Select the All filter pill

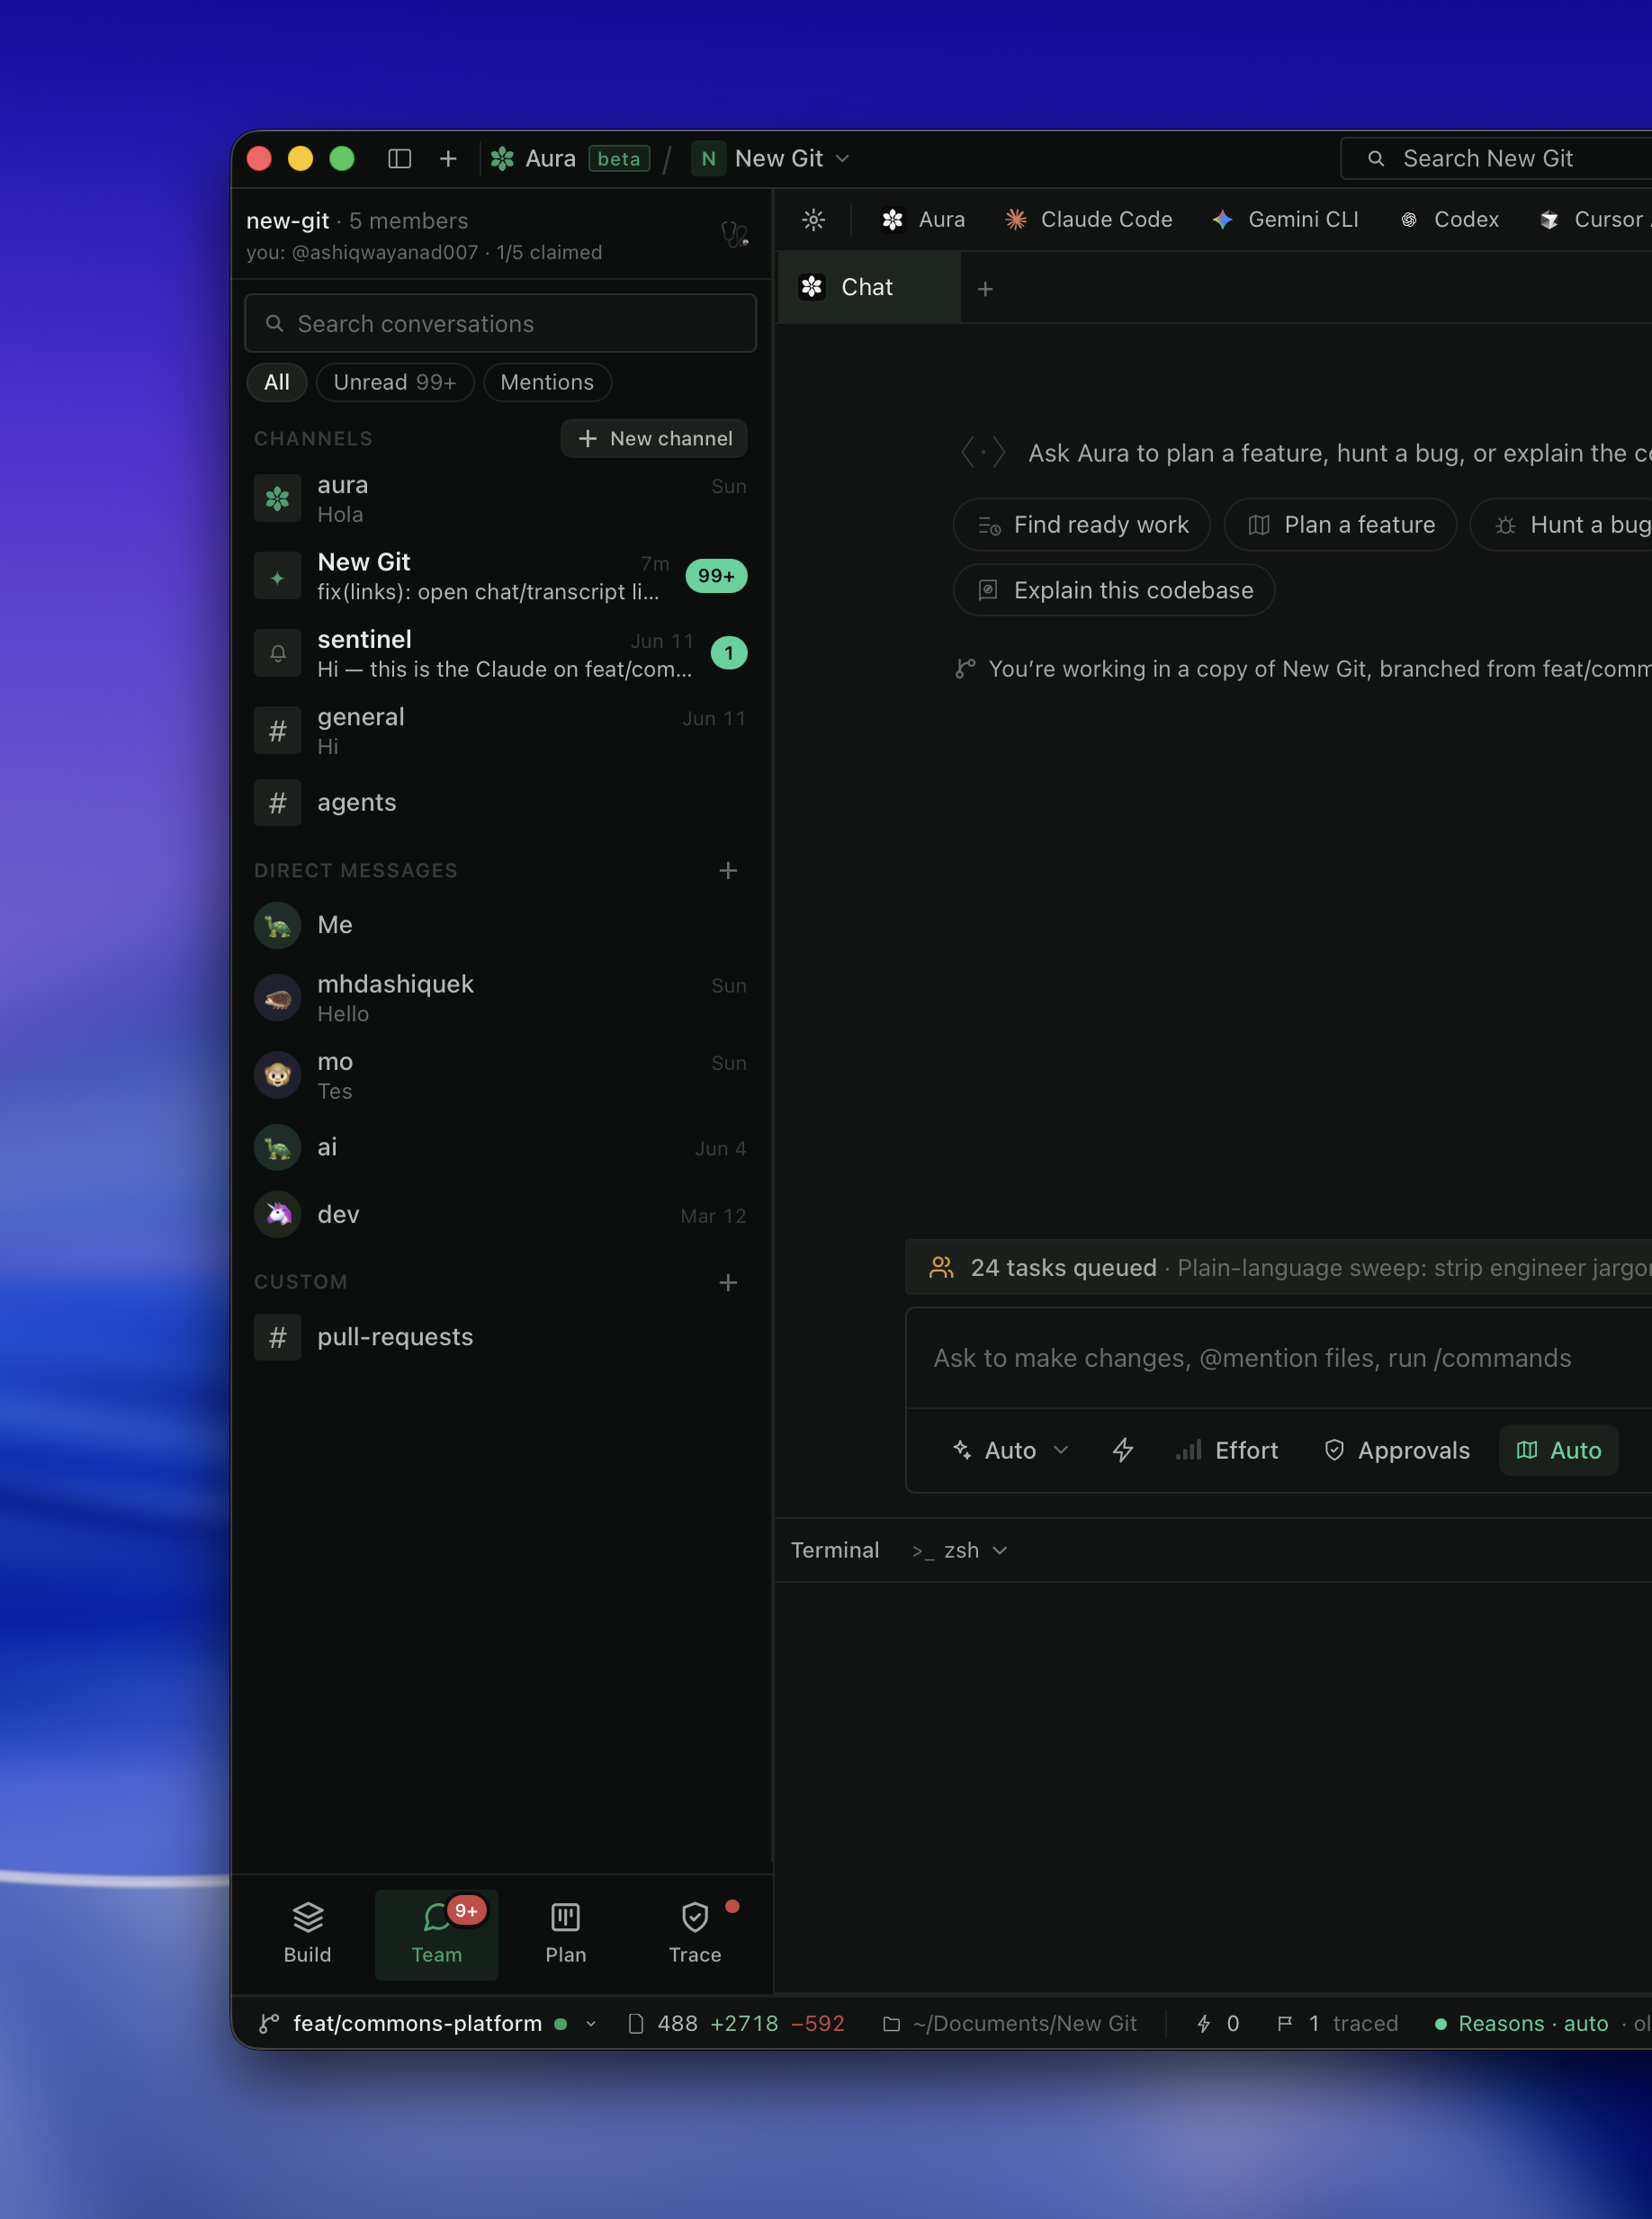click(277, 383)
